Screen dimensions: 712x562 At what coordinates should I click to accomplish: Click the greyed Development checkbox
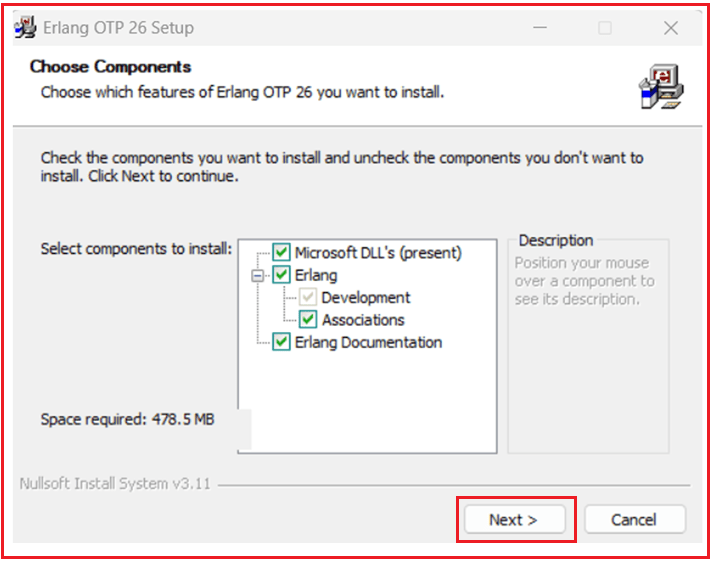coord(308,297)
